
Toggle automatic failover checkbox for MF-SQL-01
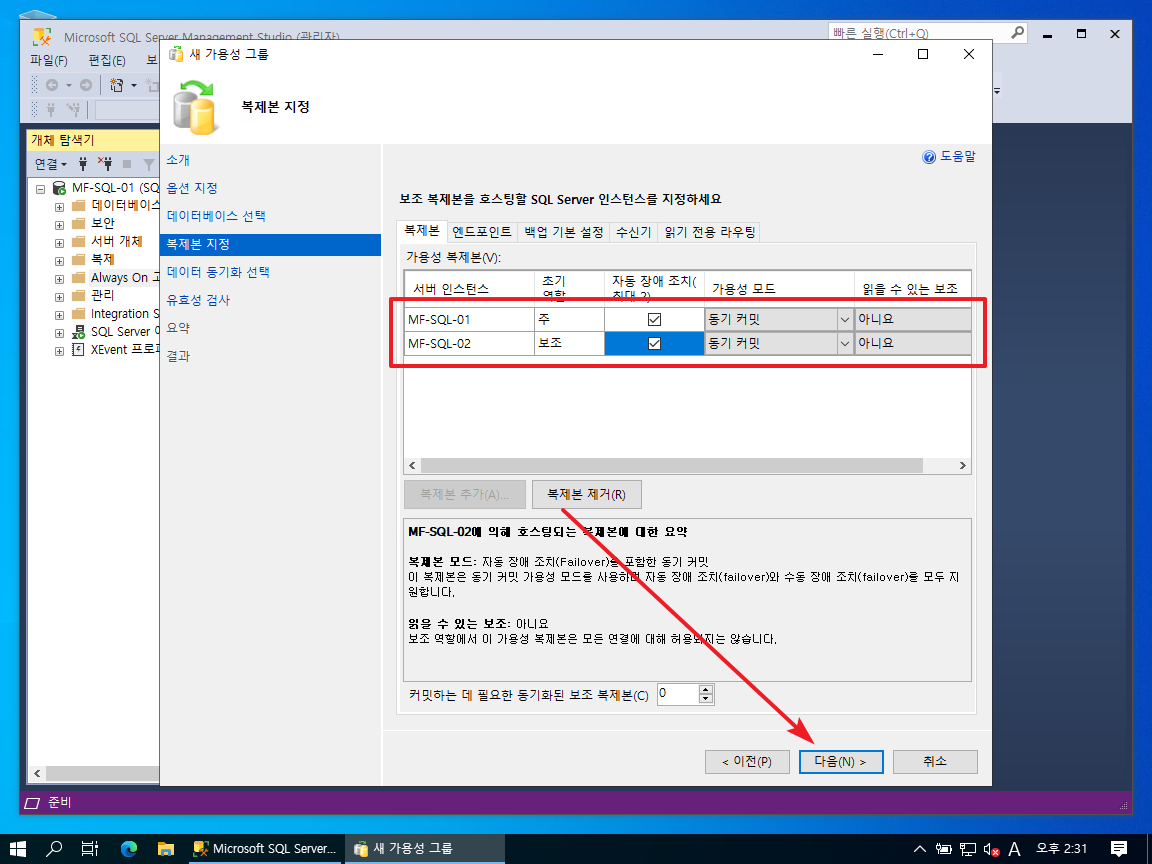654,320
